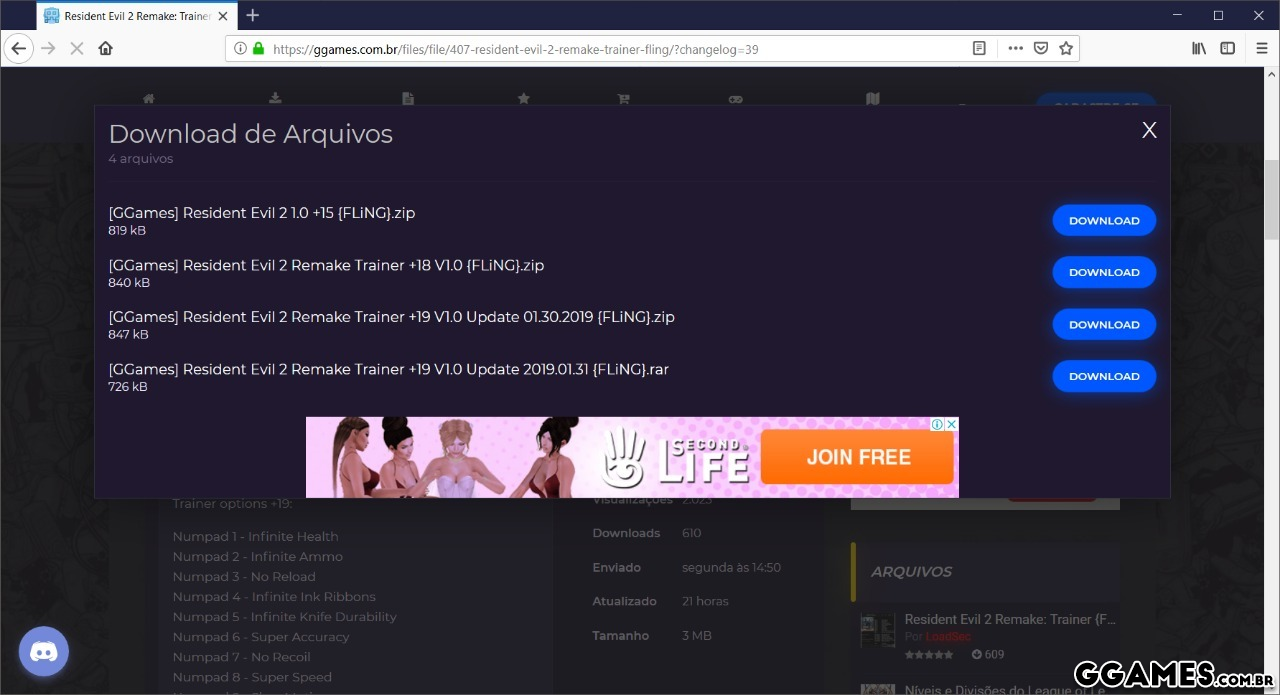Download the +19 Update 2019.01.31 rar file

(1103, 376)
